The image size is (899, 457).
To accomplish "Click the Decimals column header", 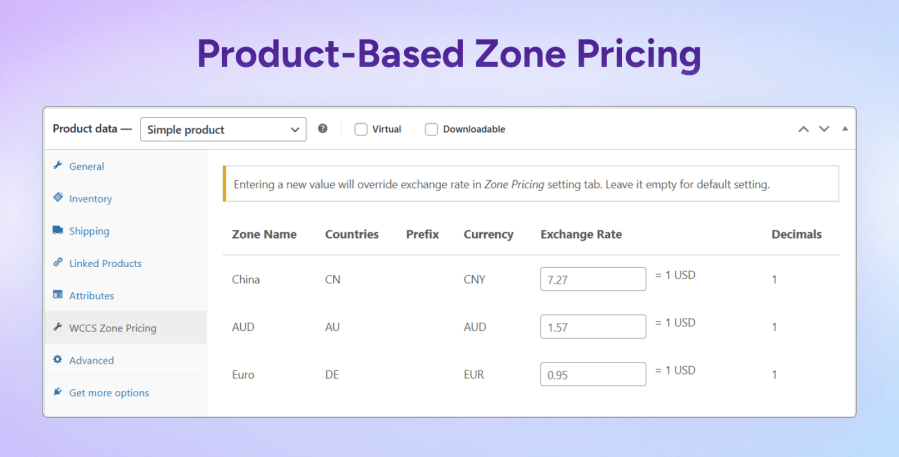I will coord(796,234).
